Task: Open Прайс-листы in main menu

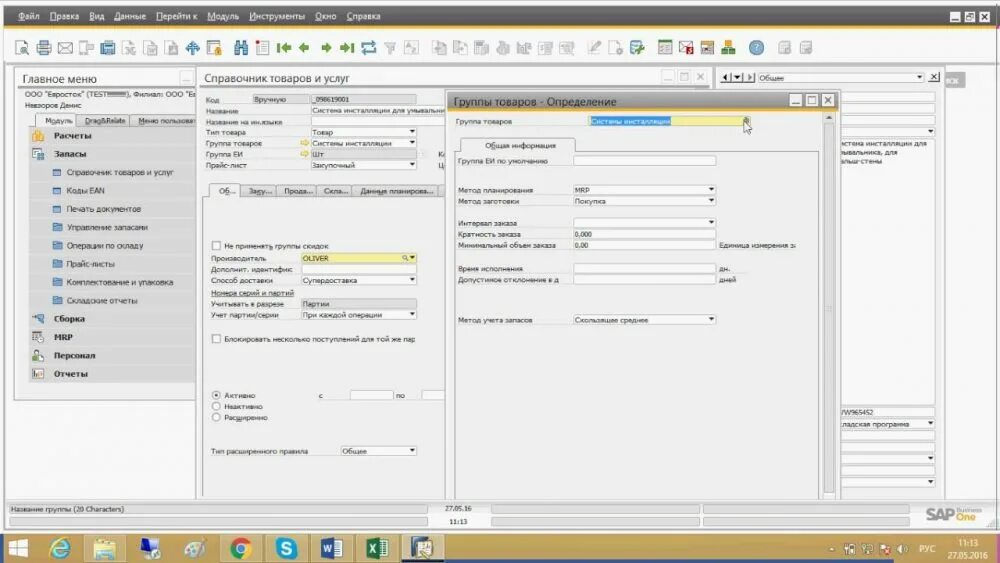Action: coord(91,263)
